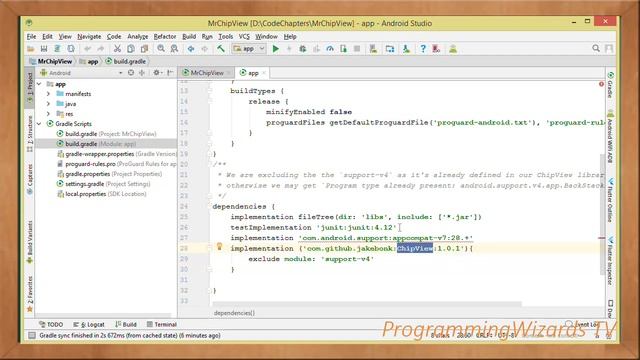Select gradle-wrapper.properties file

[x=117, y=154]
